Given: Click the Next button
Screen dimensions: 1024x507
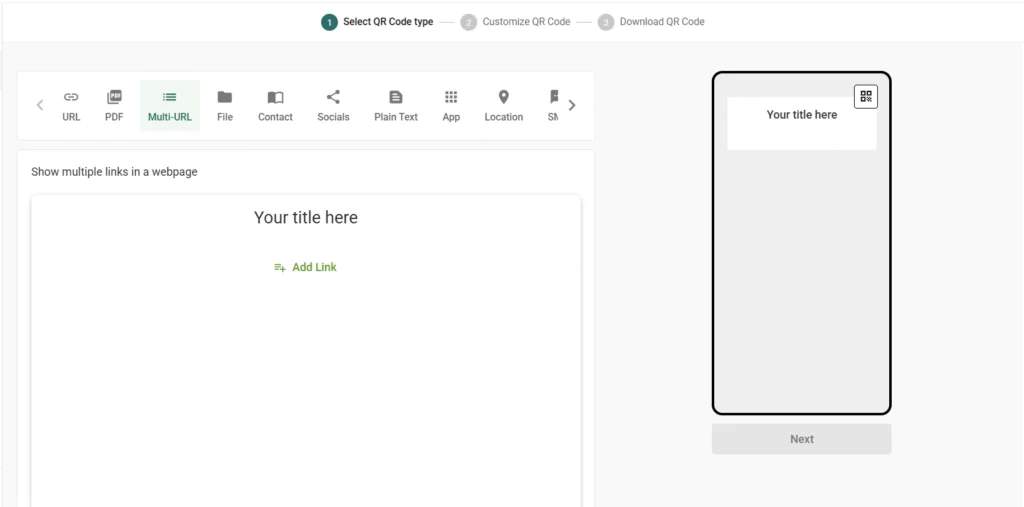Looking at the screenshot, I should pos(802,439).
